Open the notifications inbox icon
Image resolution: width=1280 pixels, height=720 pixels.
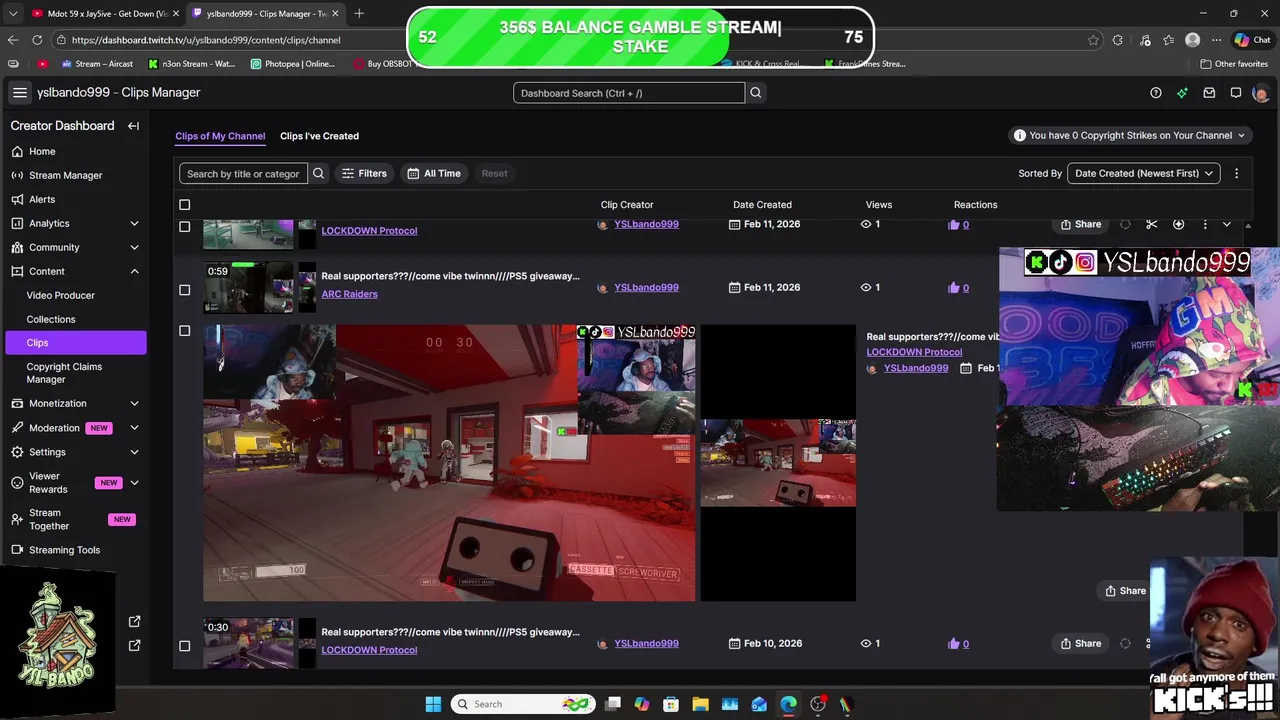(x=1209, y=93)
